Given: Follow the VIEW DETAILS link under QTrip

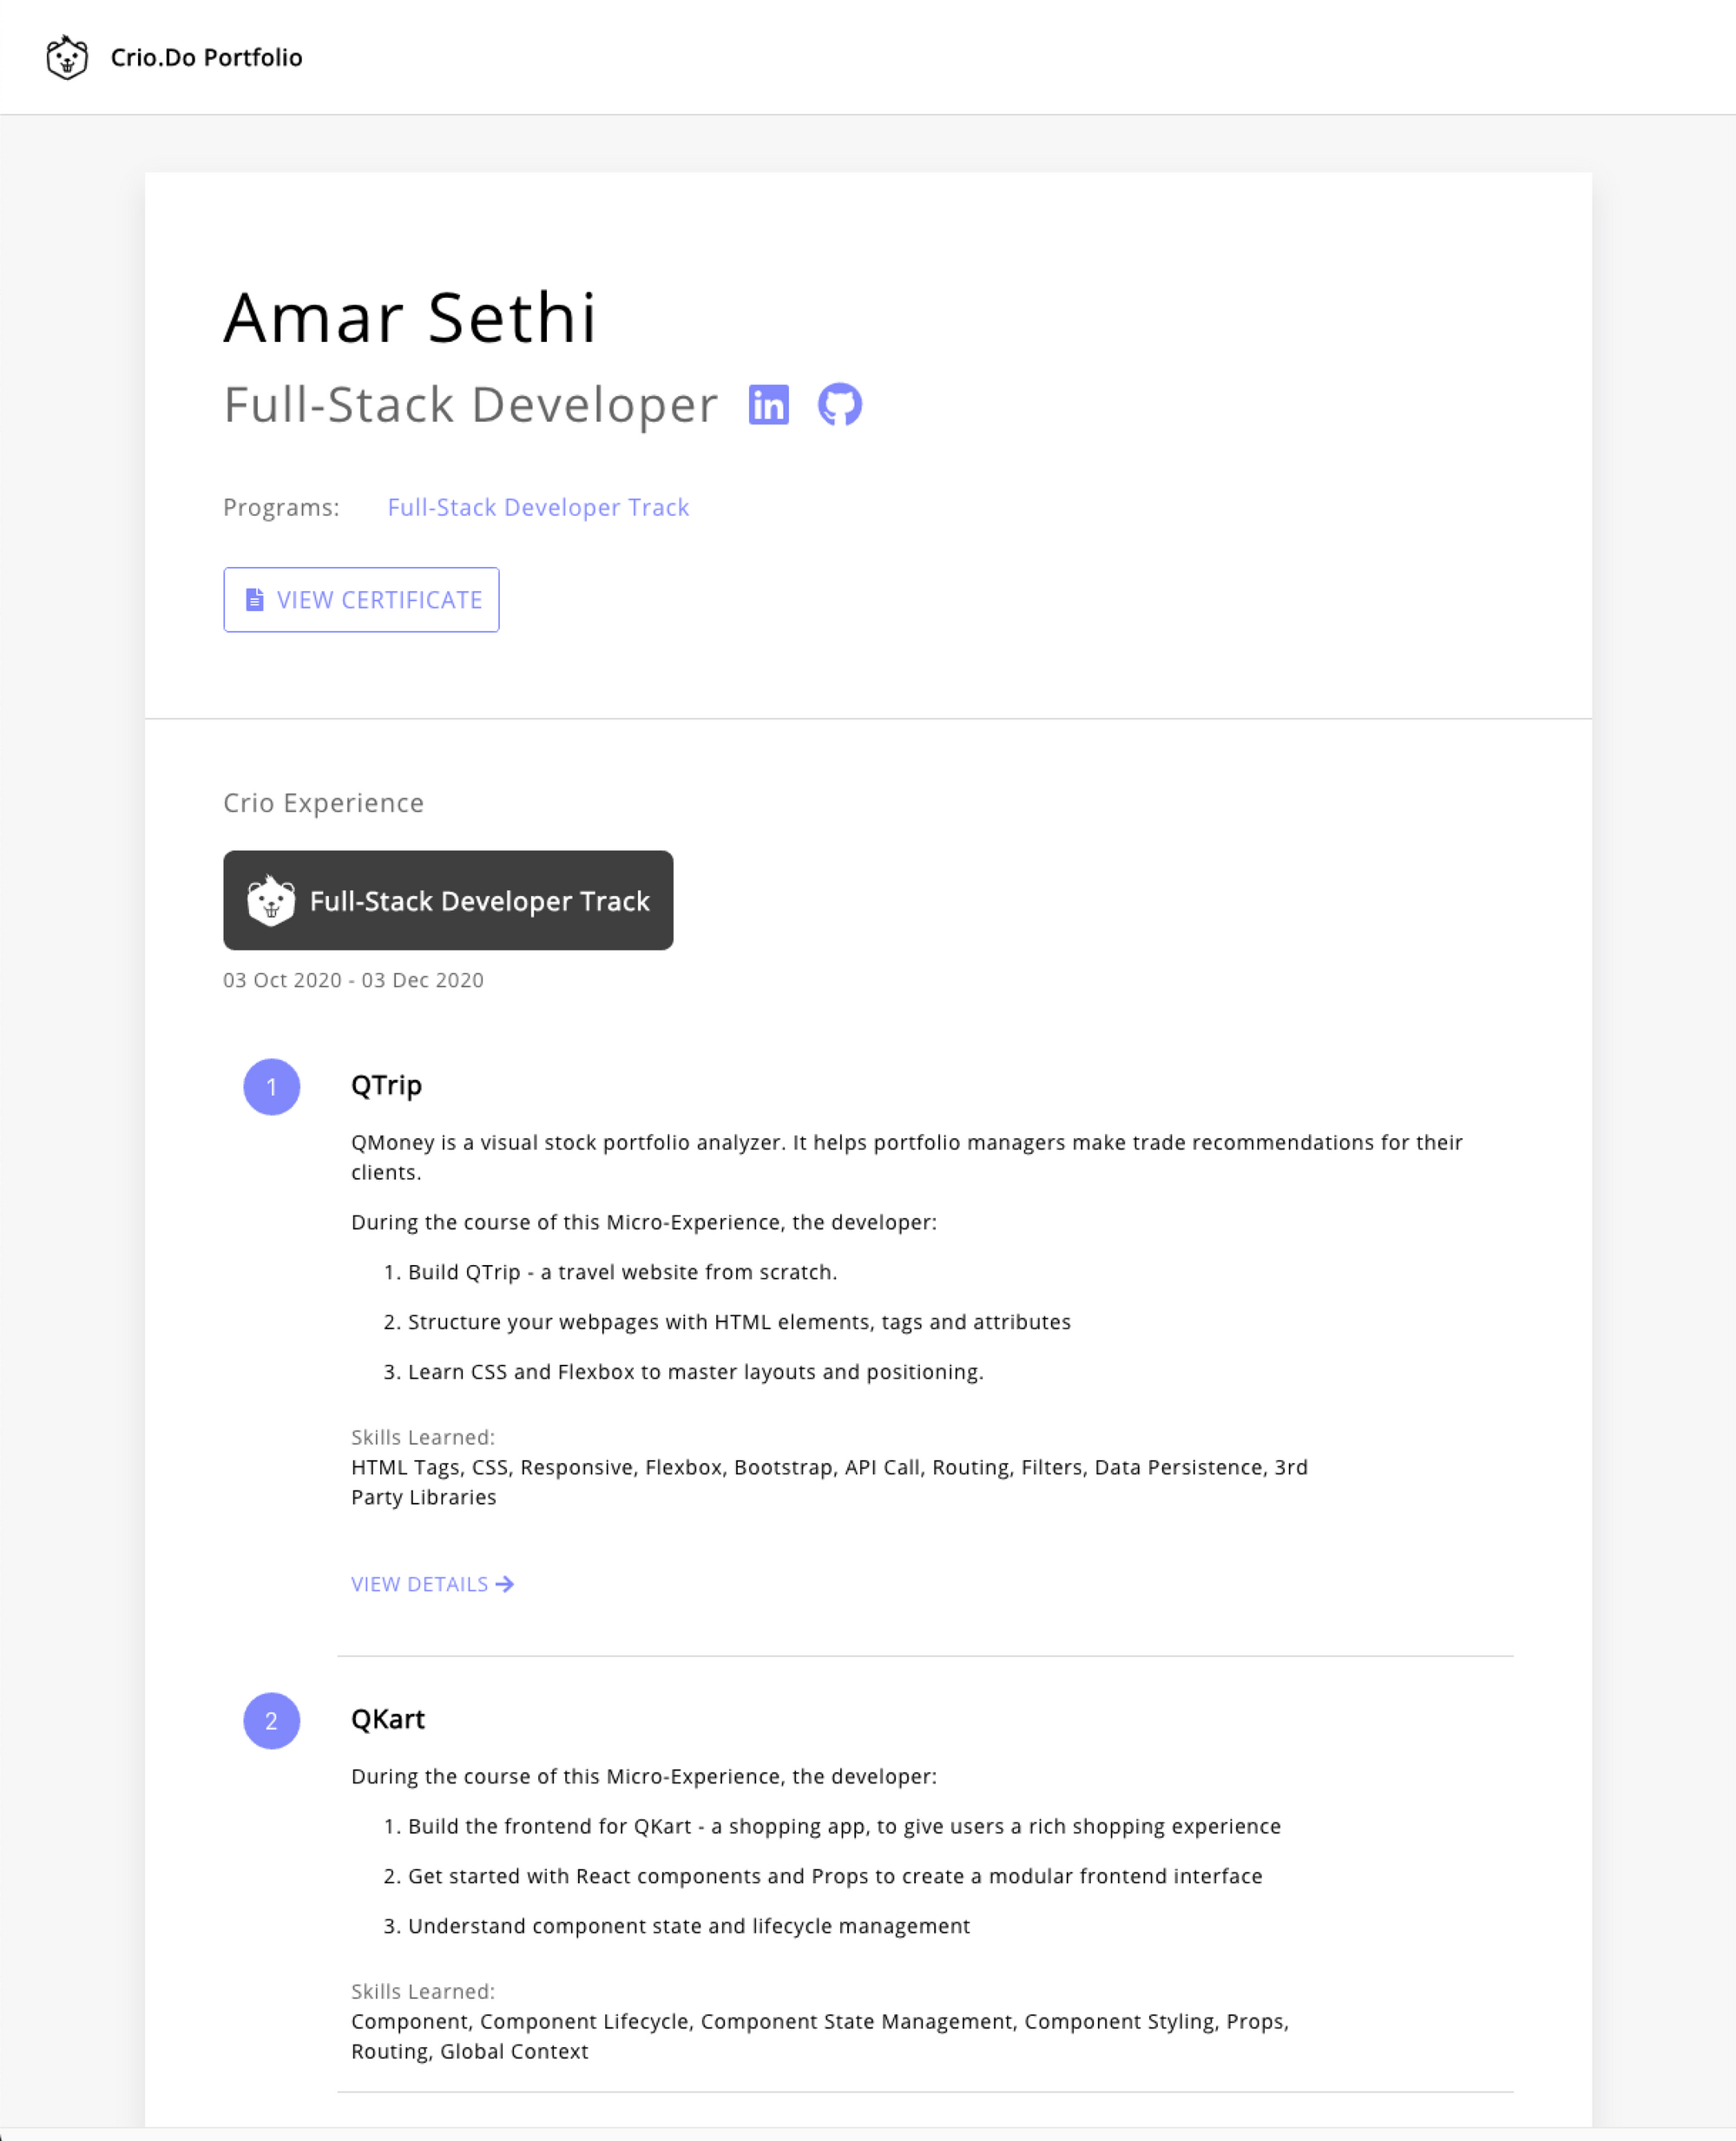Looking at the screenshot, I should tap(432, 1584).
